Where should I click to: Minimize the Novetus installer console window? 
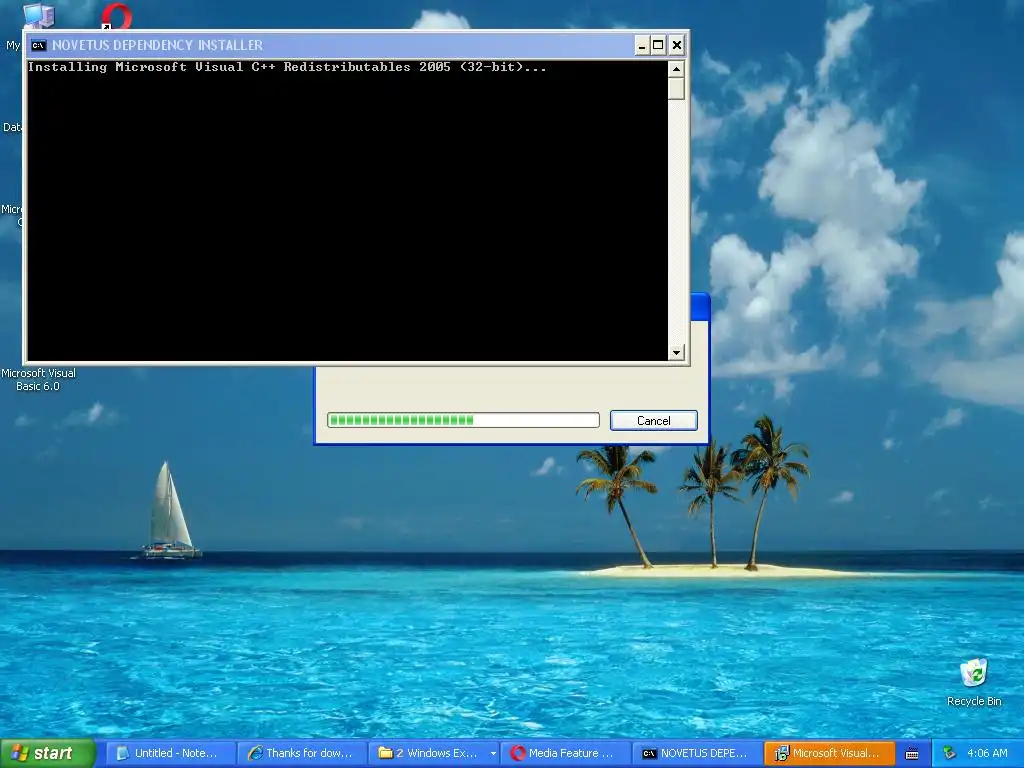point(642,45)
